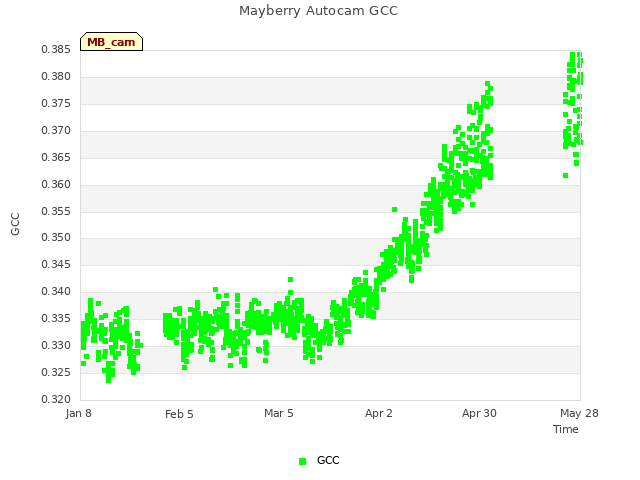This screenshot has width=640, height=480.
Task: Select the Mar 5 x-axis label
Action: click(x=279, y=413)
